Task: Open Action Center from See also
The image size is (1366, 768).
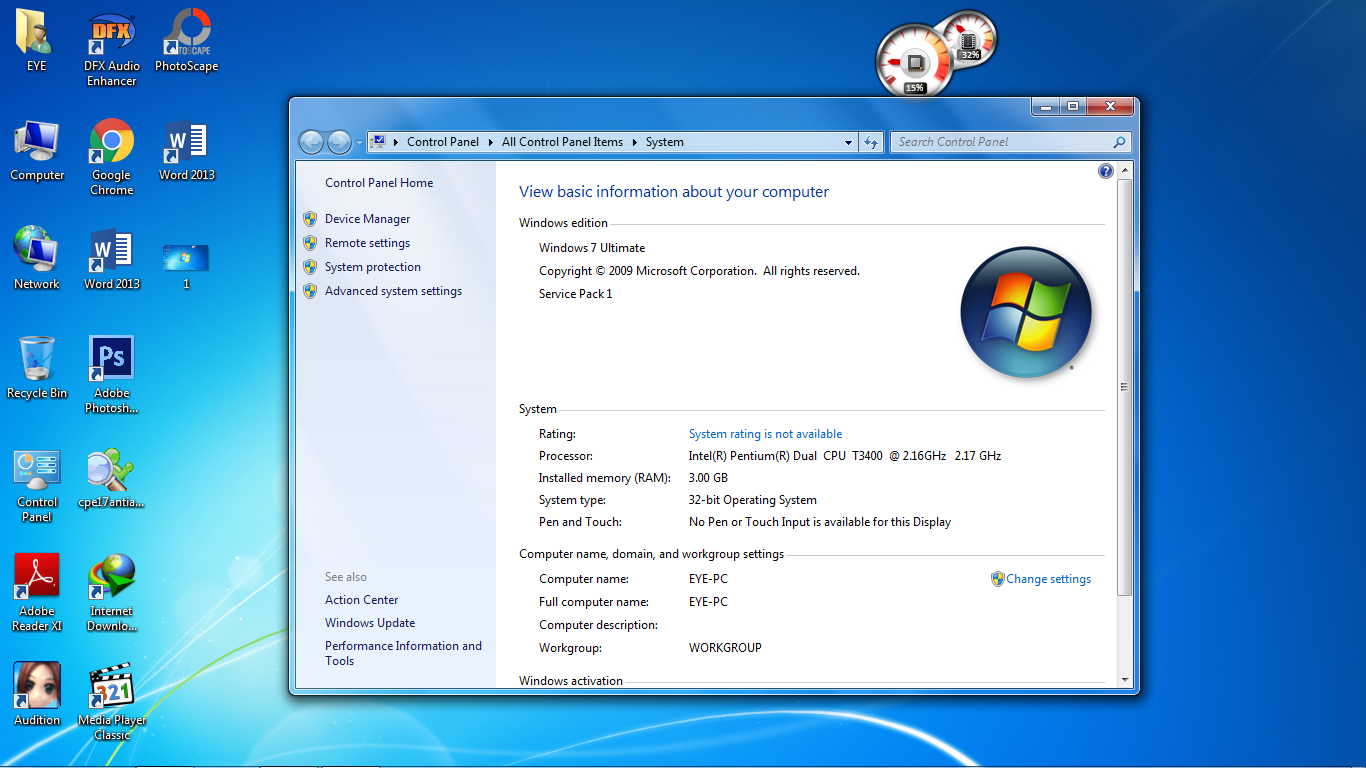Action: pos(362,600)
